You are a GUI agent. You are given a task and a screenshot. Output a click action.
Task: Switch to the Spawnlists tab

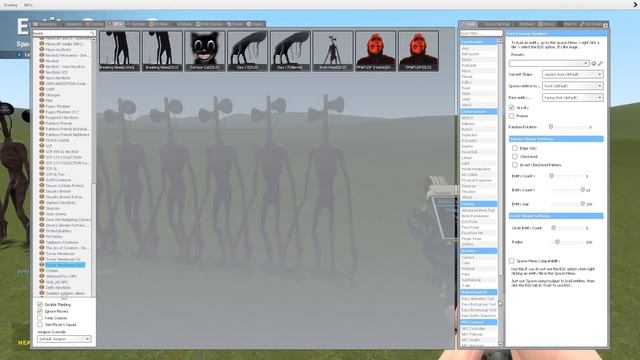45,24
